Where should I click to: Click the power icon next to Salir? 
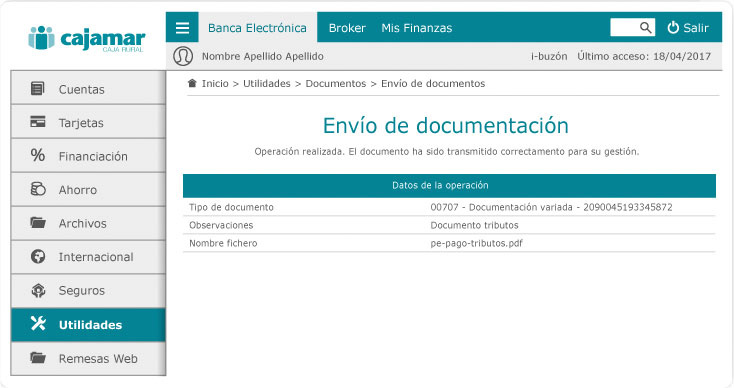tap(673, 28)
